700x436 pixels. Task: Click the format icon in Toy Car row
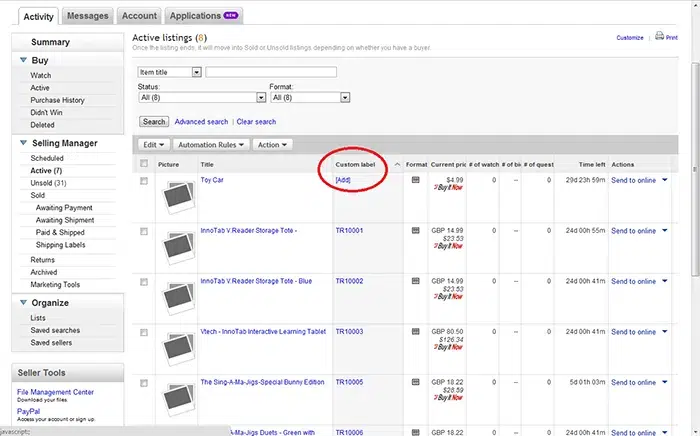pyautogui.click(x=416, y=180)
